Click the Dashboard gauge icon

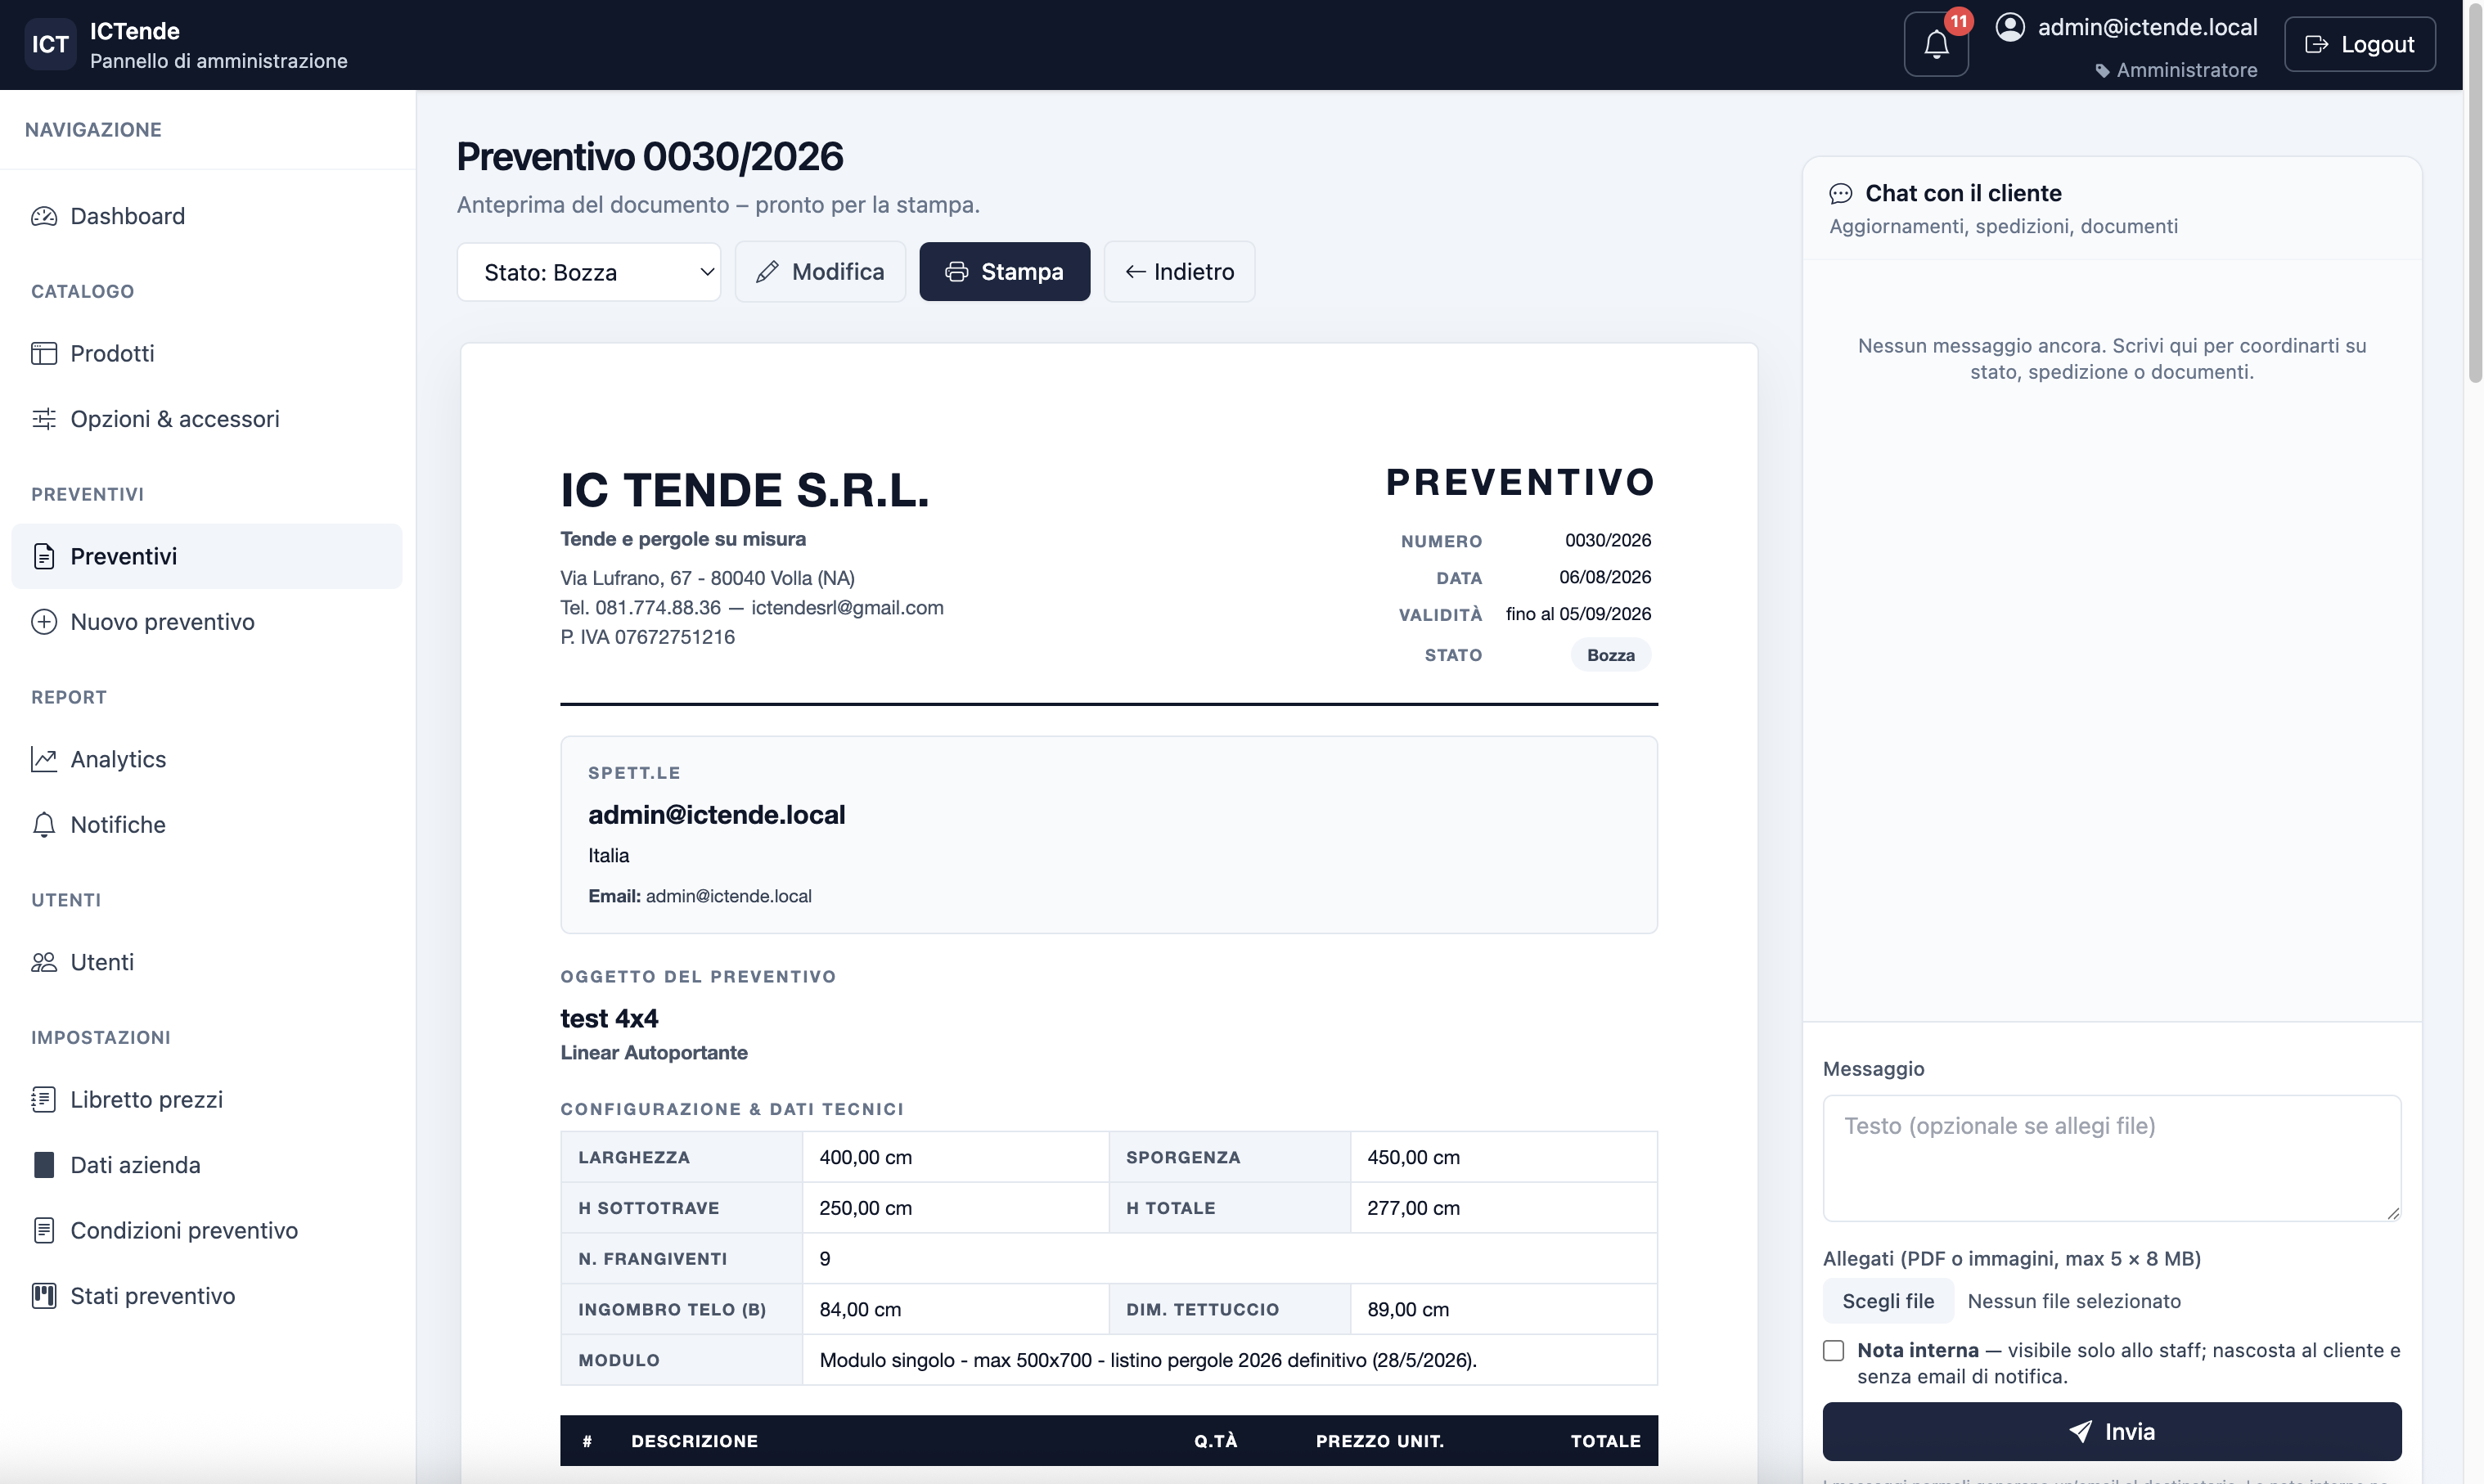coord(44,216)
